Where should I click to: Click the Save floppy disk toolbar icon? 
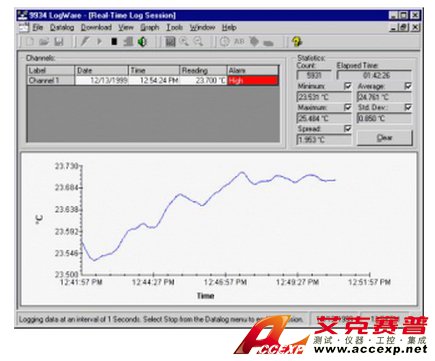59,42
